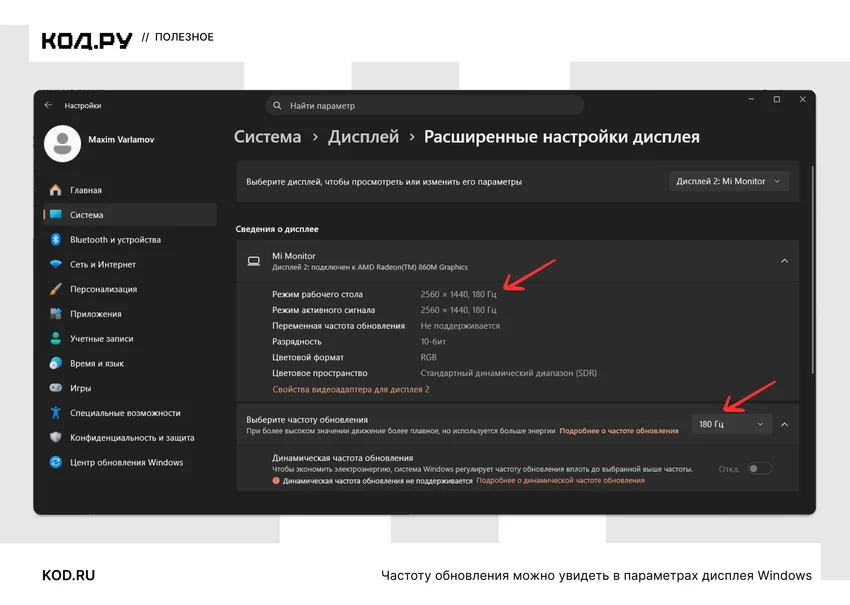Open Подробнее о частоте обновления link
The height and width of the screenshot is (605, 850).
pyautogui.click(x=619, y=431)
